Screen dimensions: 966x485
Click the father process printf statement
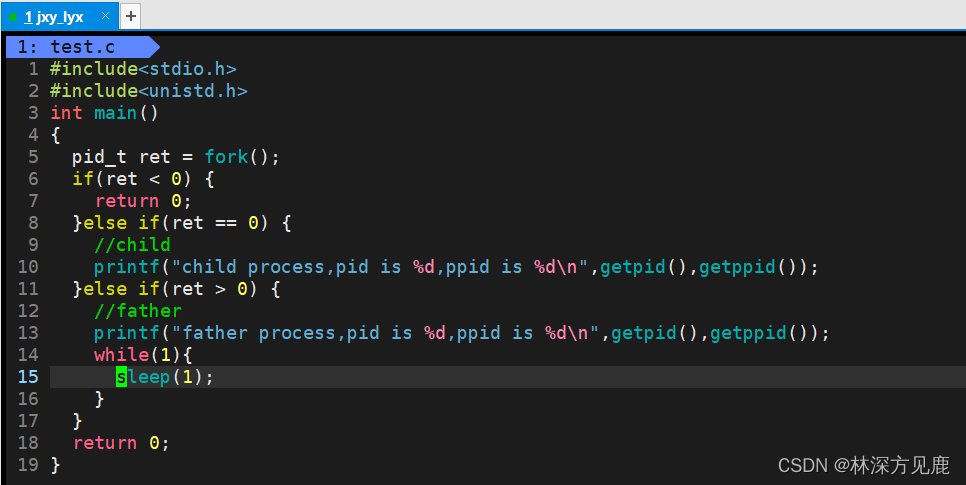(461, 333)
